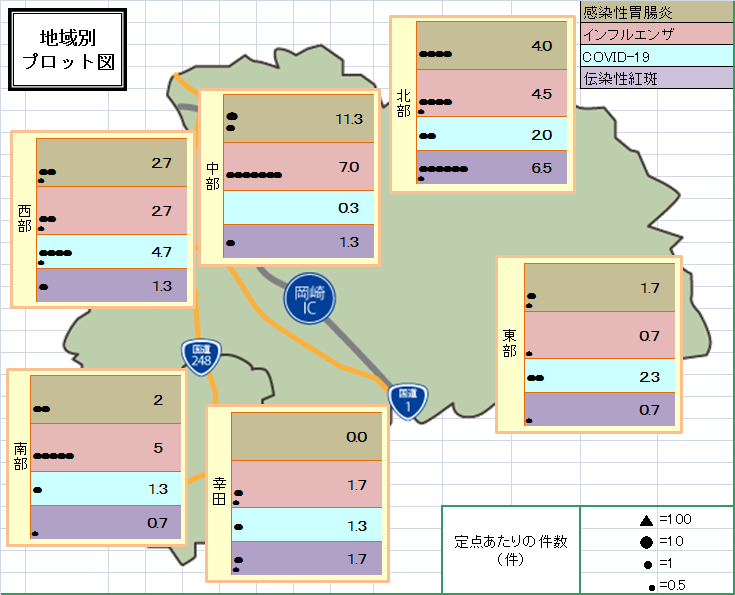Select the 幸田 top row showing 0.0
The width and height of the screenshot is (735, 595).
click(x=306, y=436)
